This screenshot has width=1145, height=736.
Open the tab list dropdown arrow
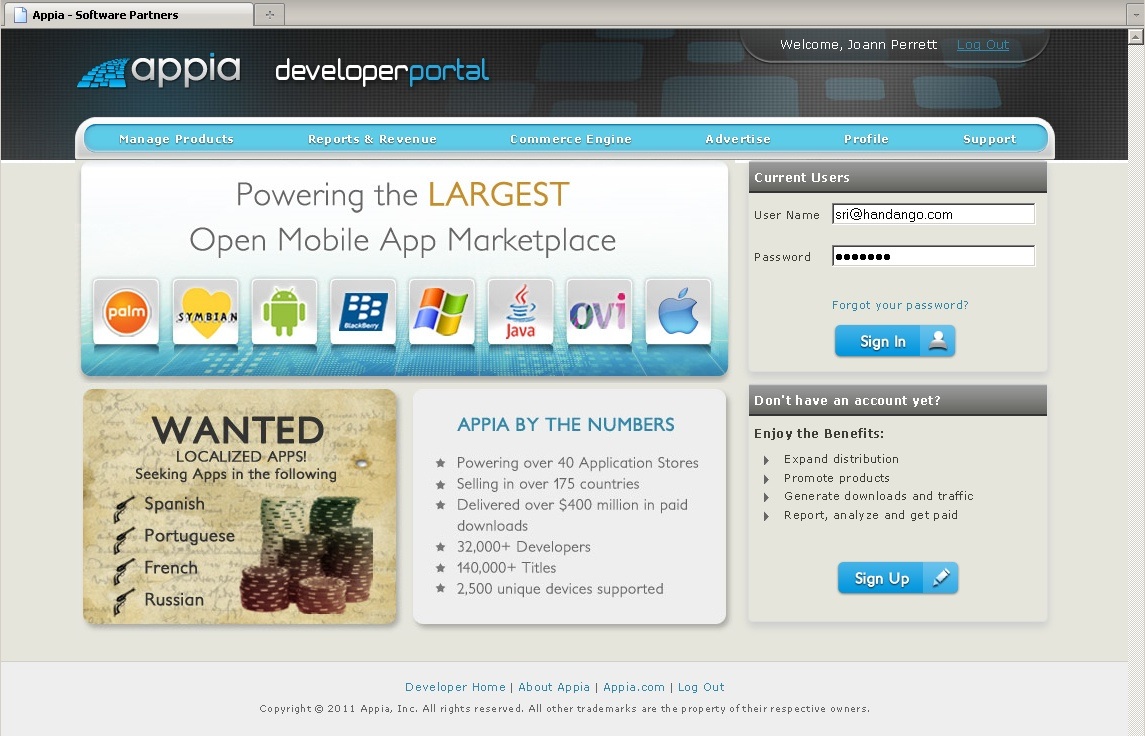pyautogui.click(x=1136, y=14)
